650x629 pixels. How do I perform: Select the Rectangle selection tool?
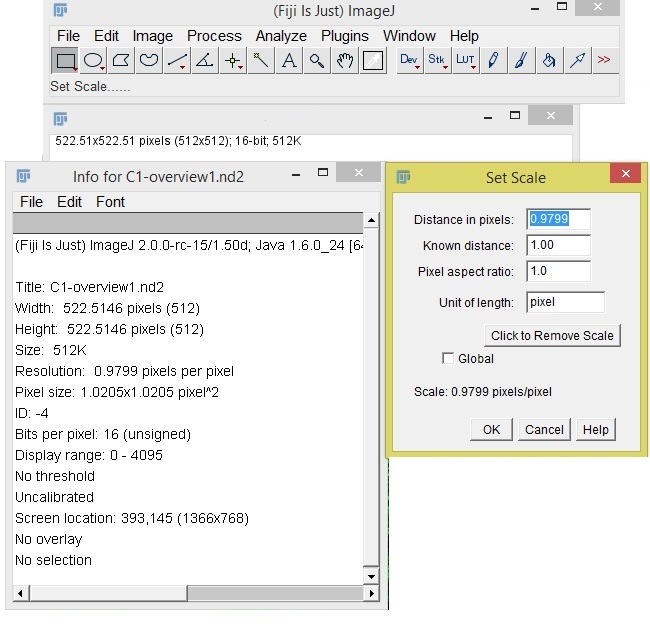(65, 61)
